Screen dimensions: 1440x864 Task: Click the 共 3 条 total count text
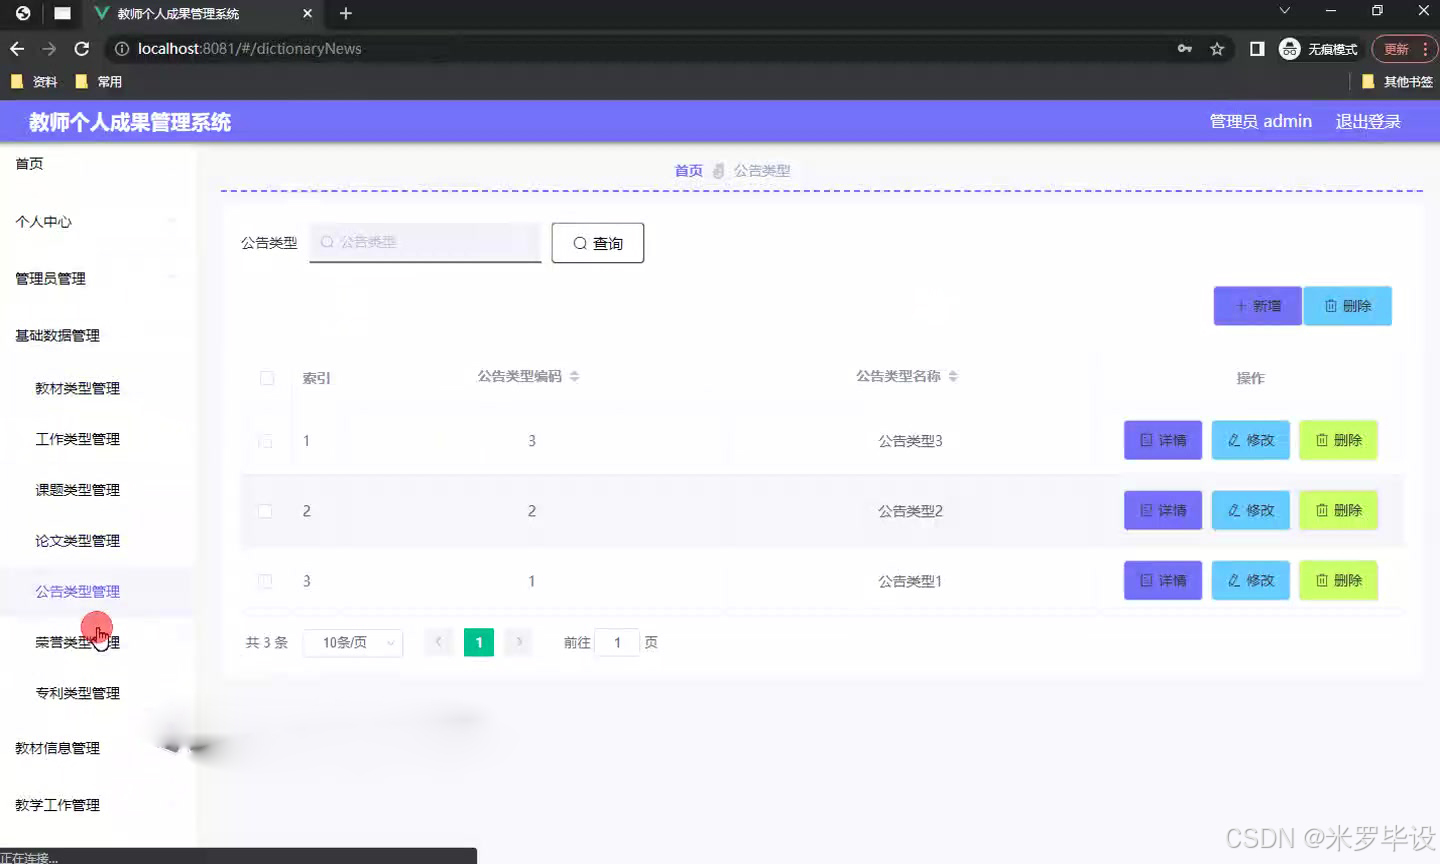tap(267, 643)
